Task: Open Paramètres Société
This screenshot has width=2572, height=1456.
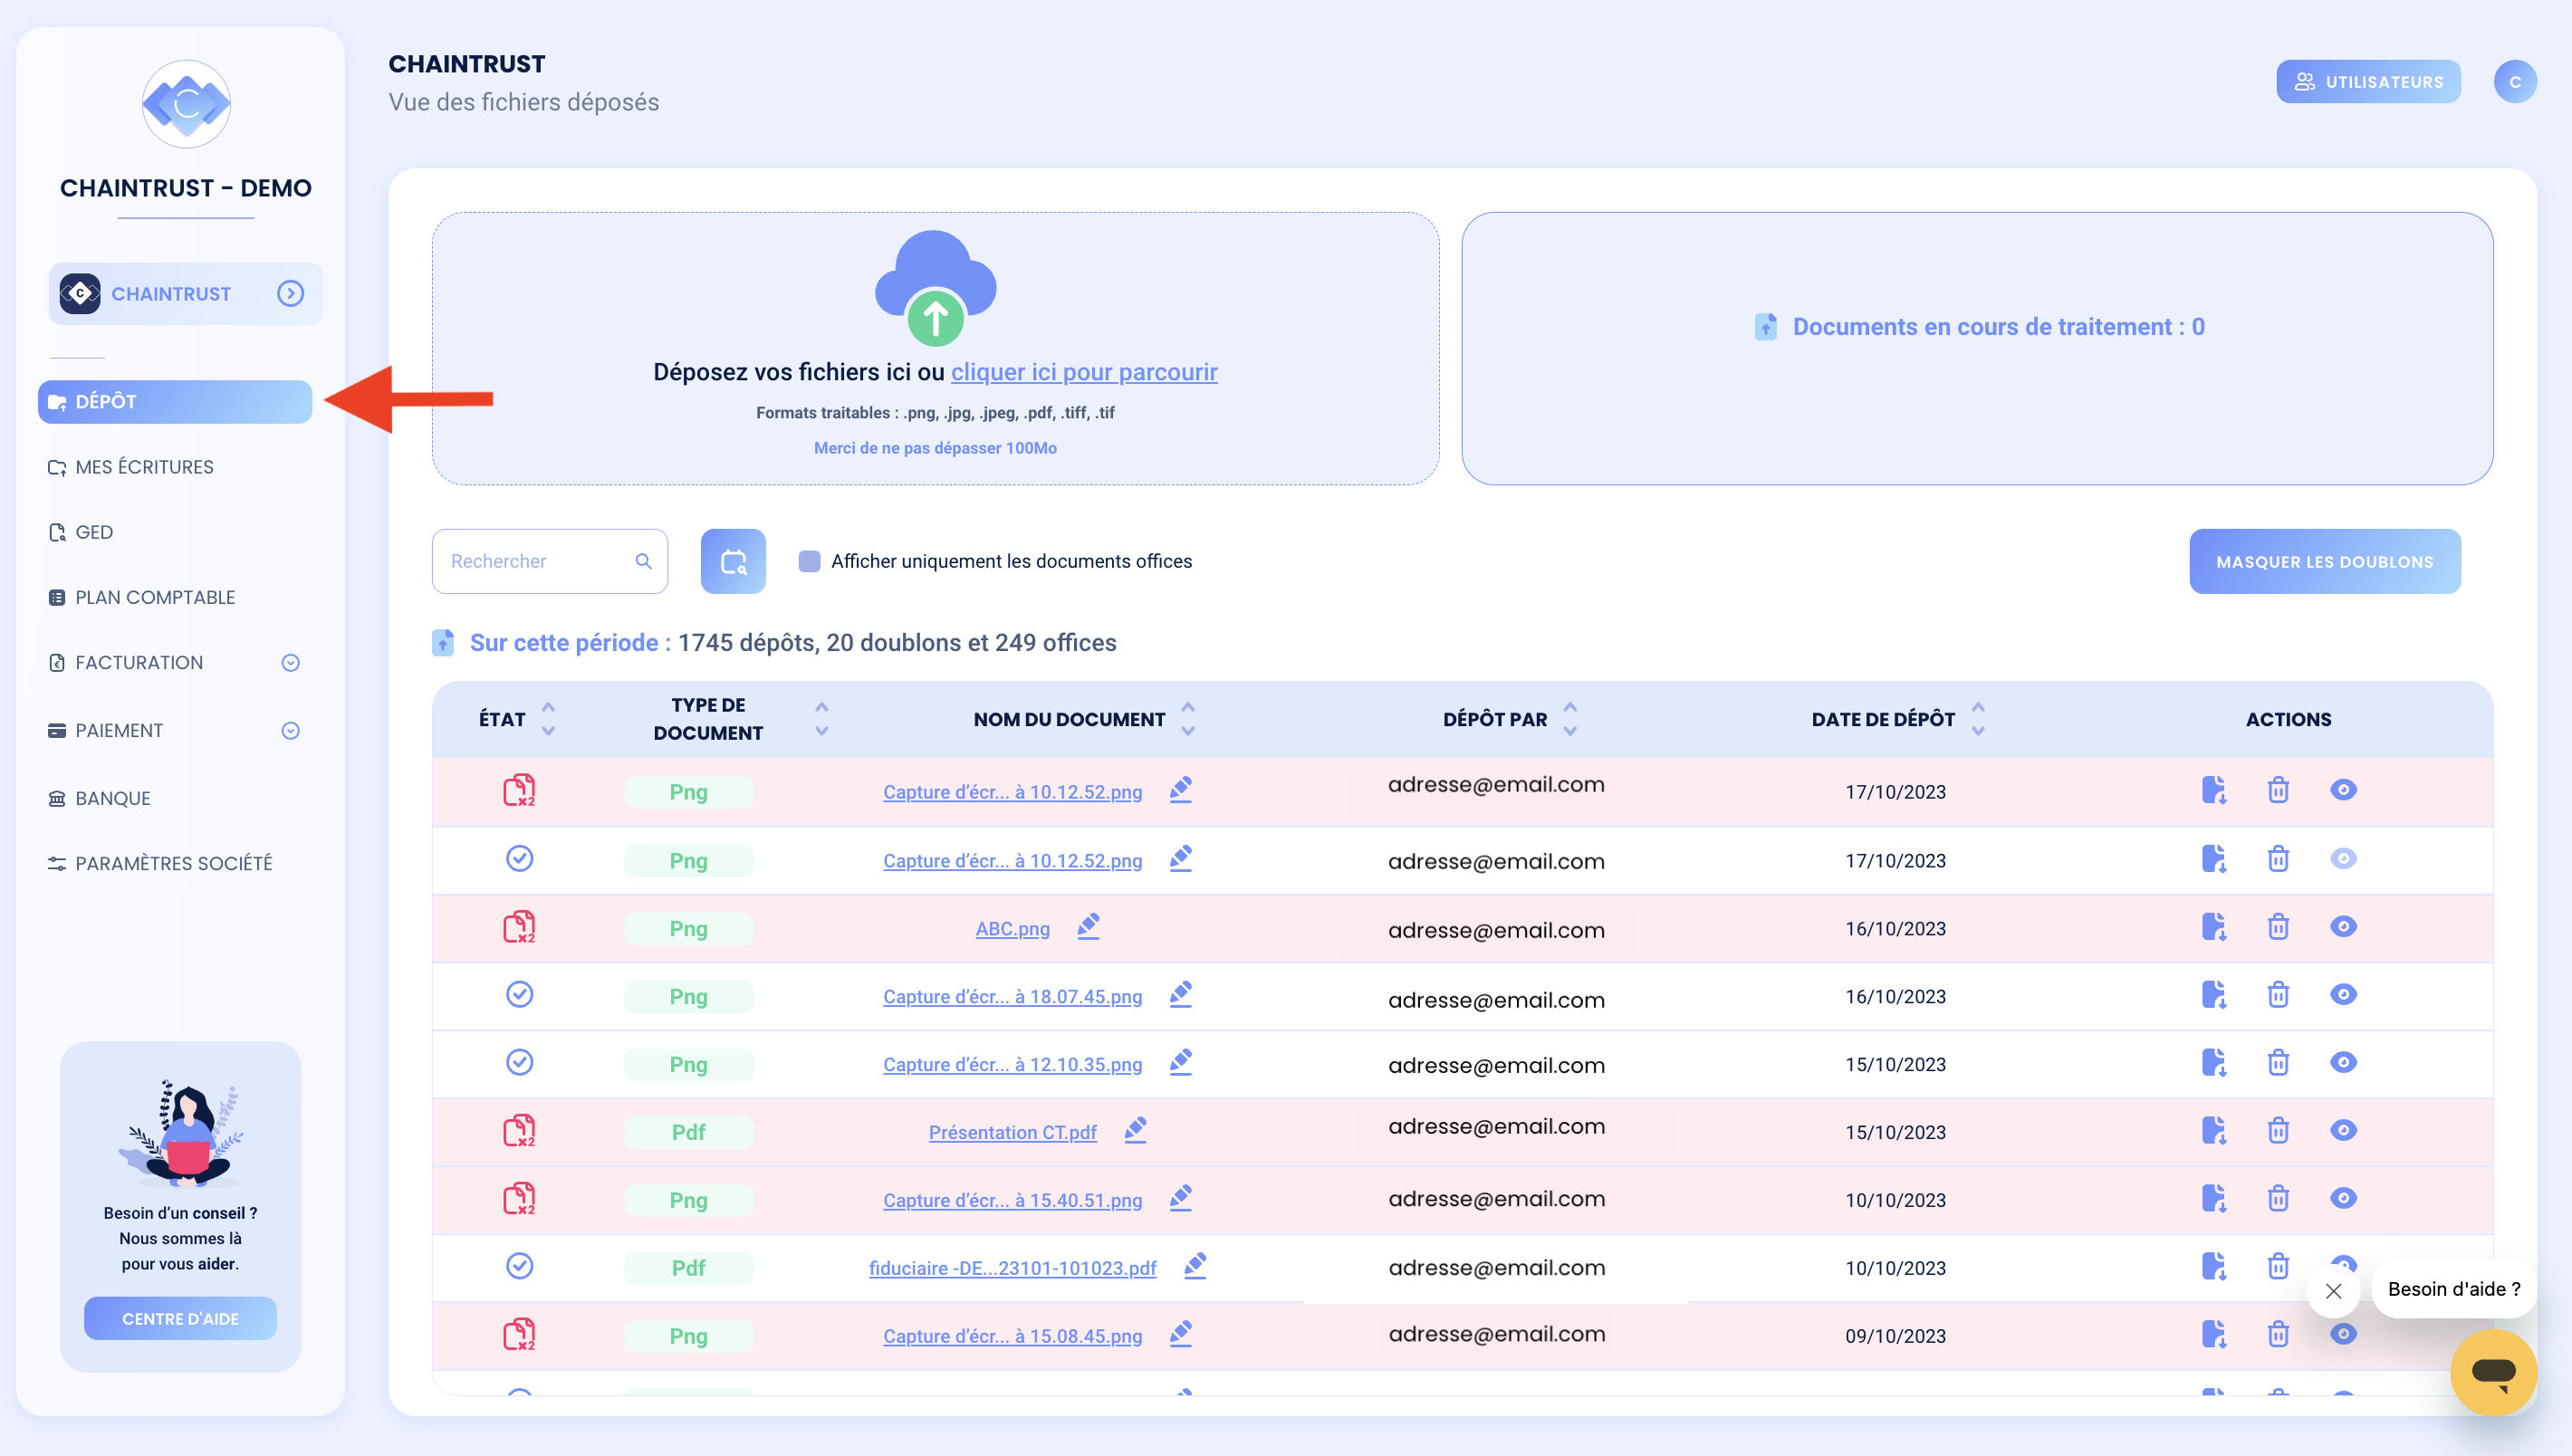Action: coord(160,863)
